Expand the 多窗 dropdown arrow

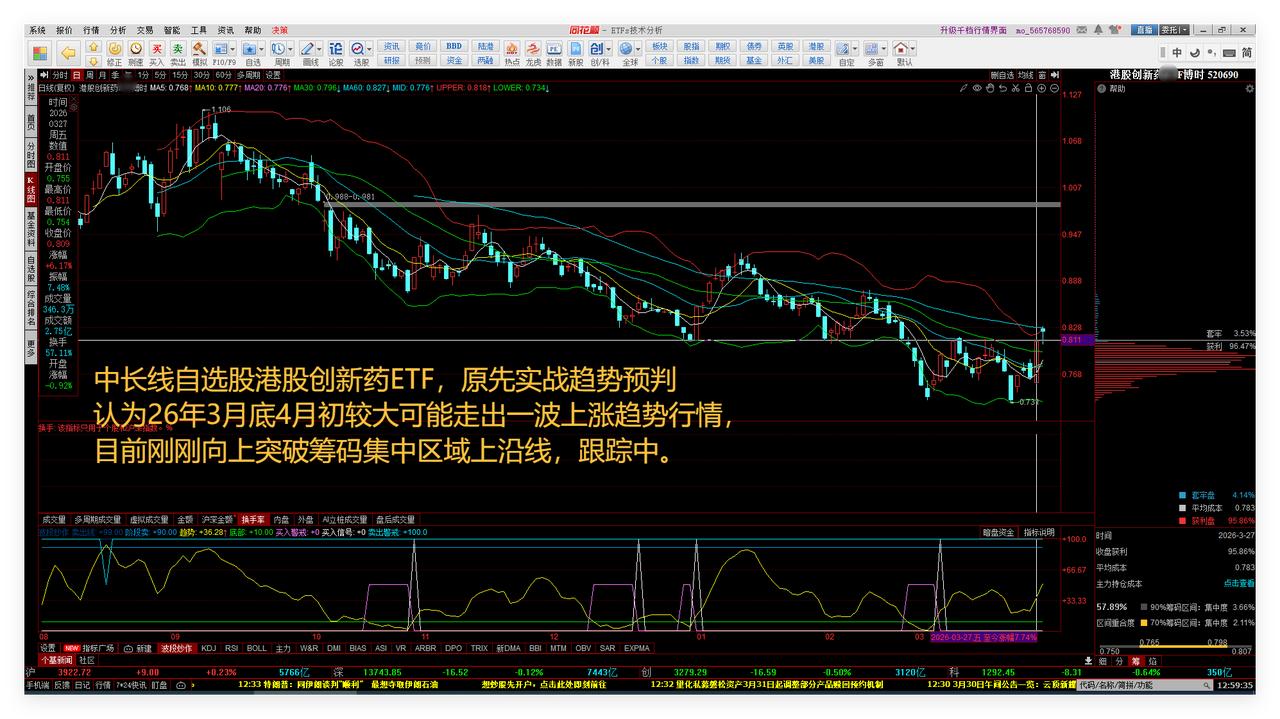click(886, 48)
